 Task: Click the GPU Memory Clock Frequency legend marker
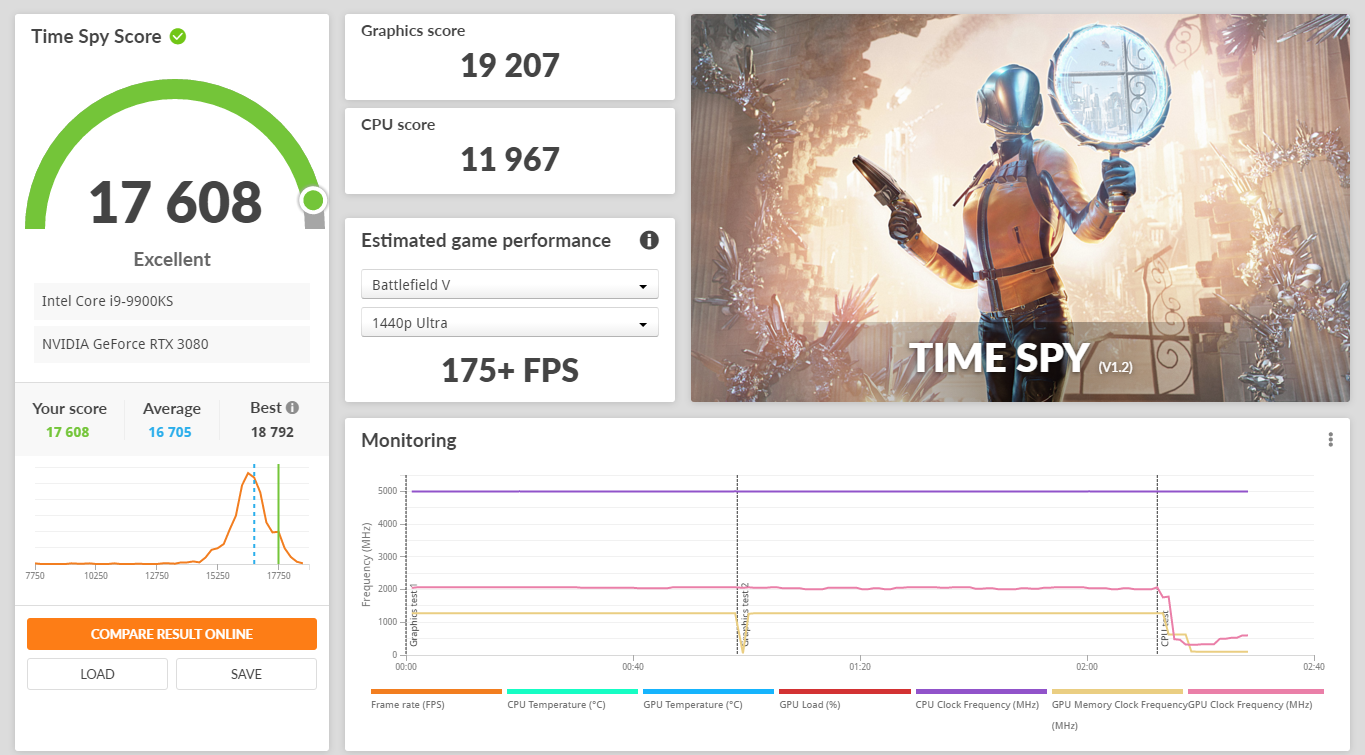(1117, 691)
